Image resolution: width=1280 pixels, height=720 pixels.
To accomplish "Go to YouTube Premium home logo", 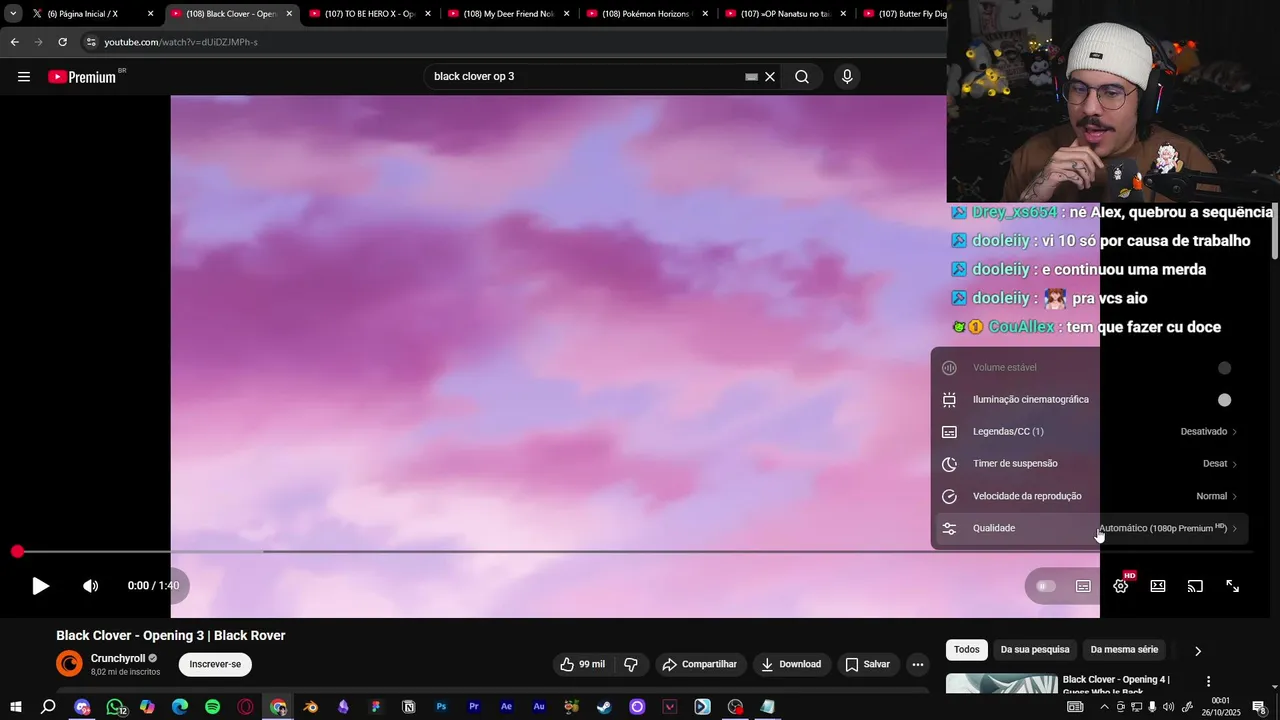I will tap(84, 77).
